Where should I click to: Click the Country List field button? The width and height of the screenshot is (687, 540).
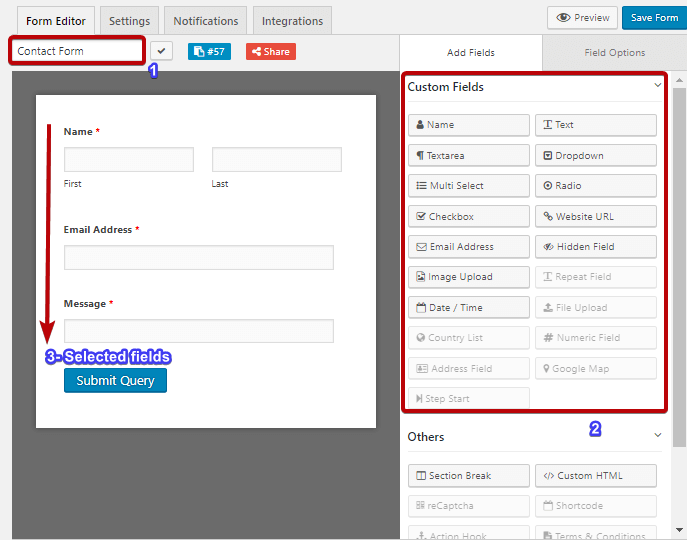468,338
